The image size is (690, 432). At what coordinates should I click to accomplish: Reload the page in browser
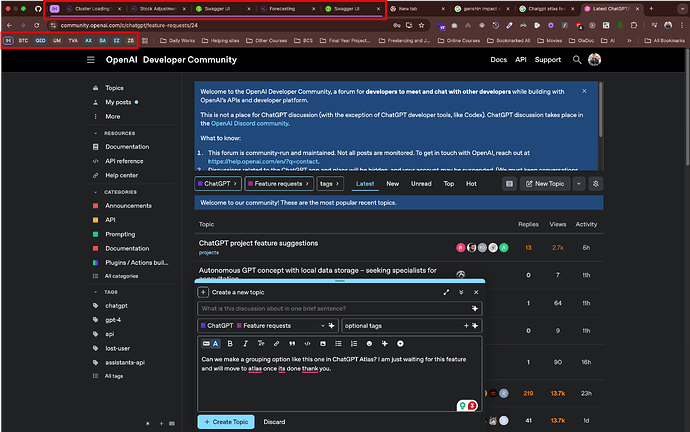[x=37, y=26]
